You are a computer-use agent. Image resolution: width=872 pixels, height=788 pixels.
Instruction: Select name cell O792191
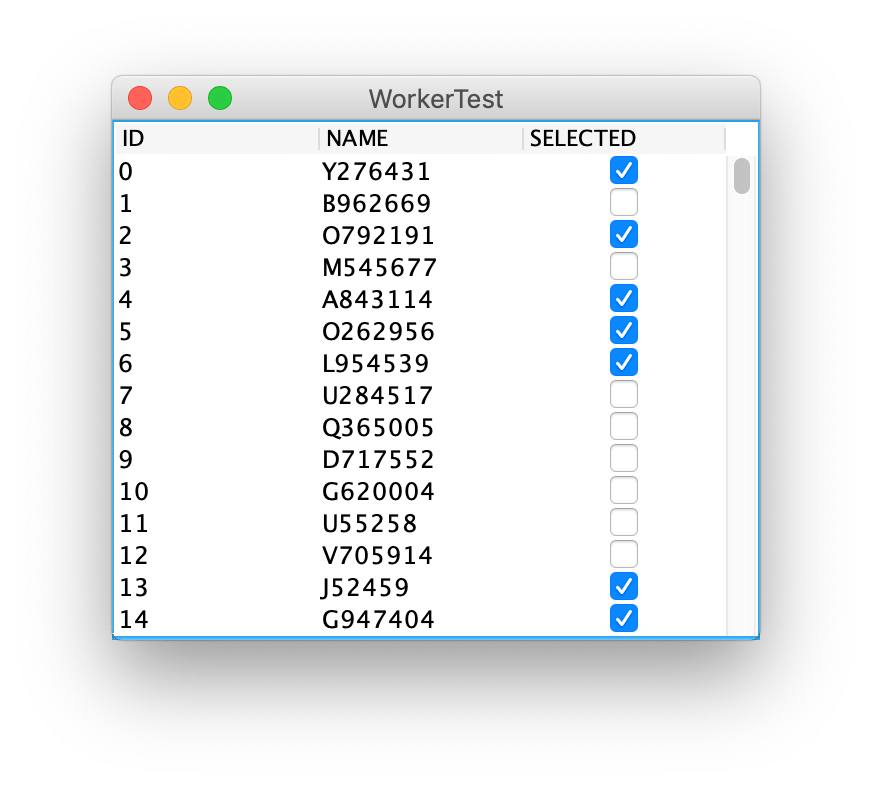(x=421, y=235)
